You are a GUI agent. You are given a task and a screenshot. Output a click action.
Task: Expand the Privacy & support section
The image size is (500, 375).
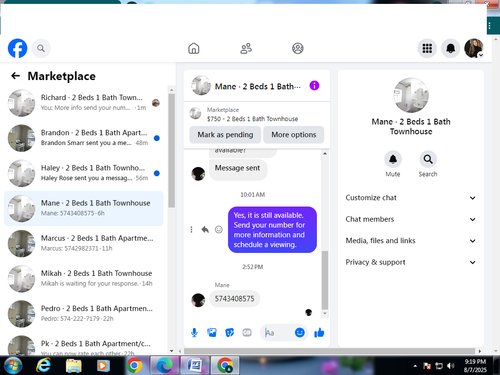pos(411,262)
